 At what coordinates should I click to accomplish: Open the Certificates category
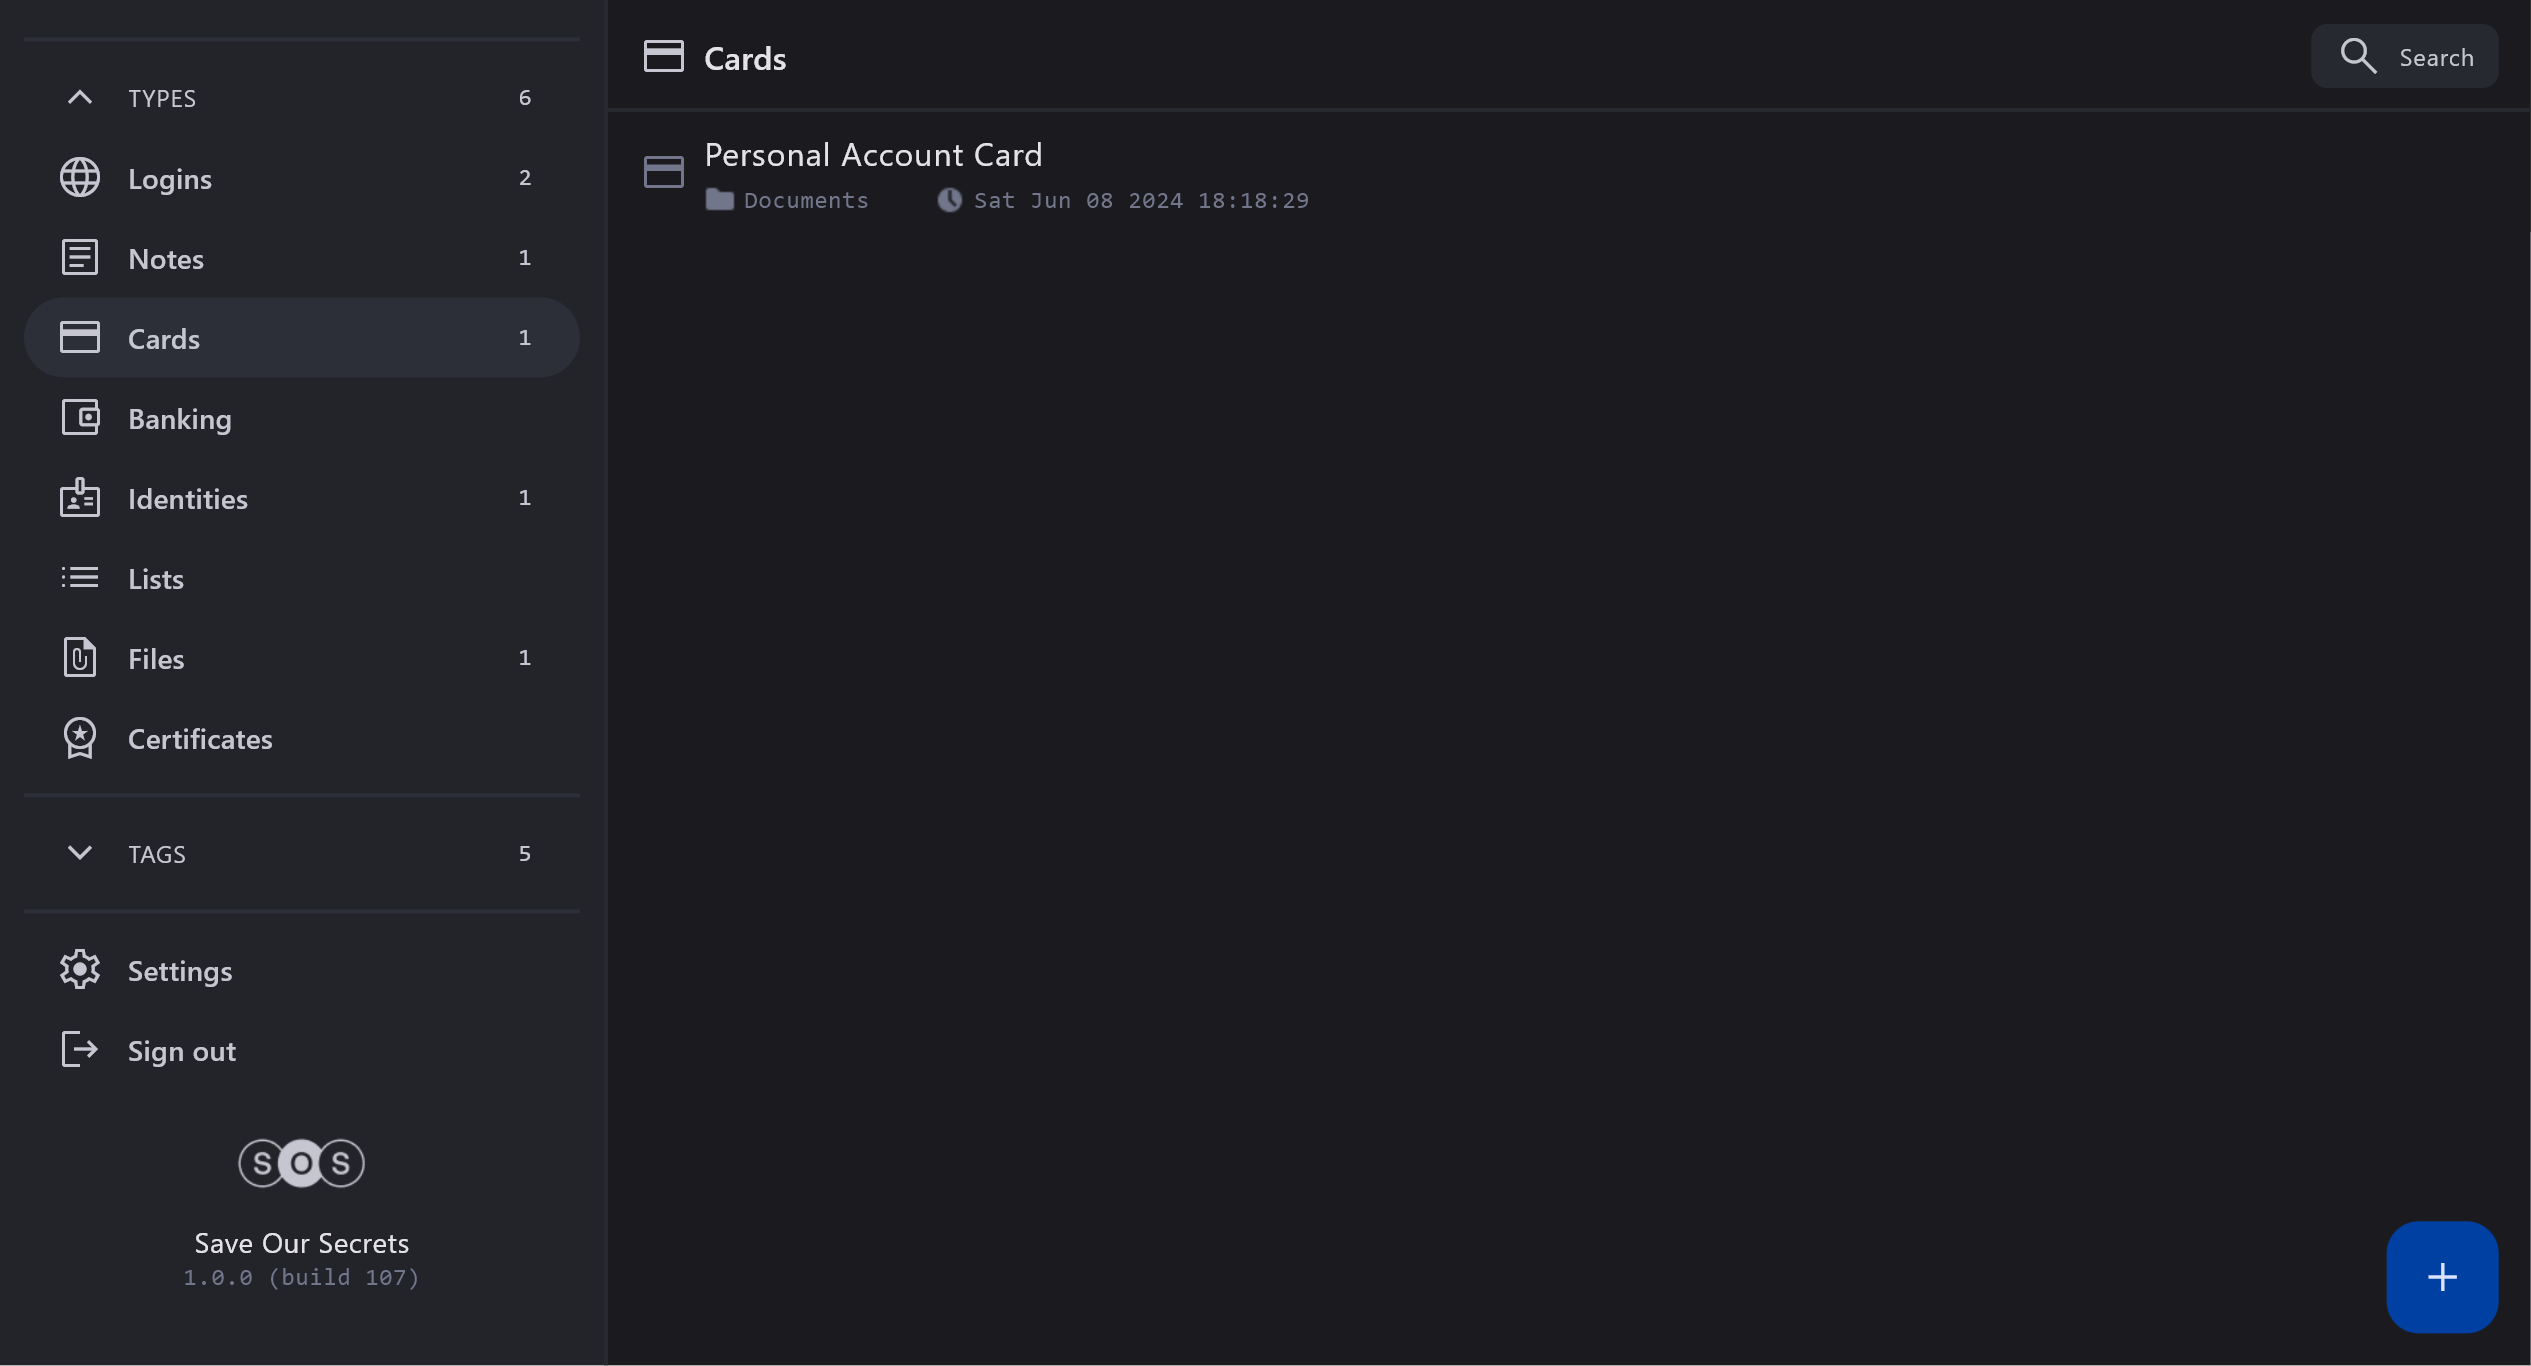tap(200, 739)
